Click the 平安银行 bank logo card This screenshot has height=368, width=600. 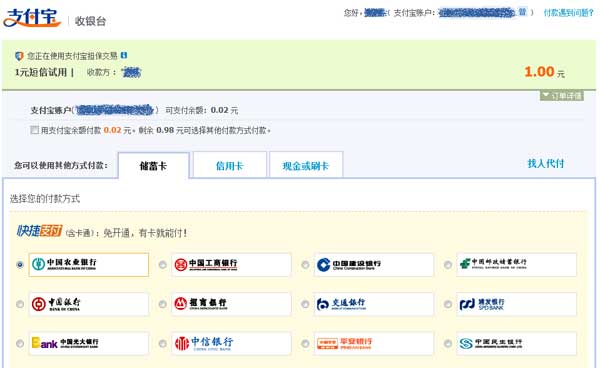coord(374,344)
